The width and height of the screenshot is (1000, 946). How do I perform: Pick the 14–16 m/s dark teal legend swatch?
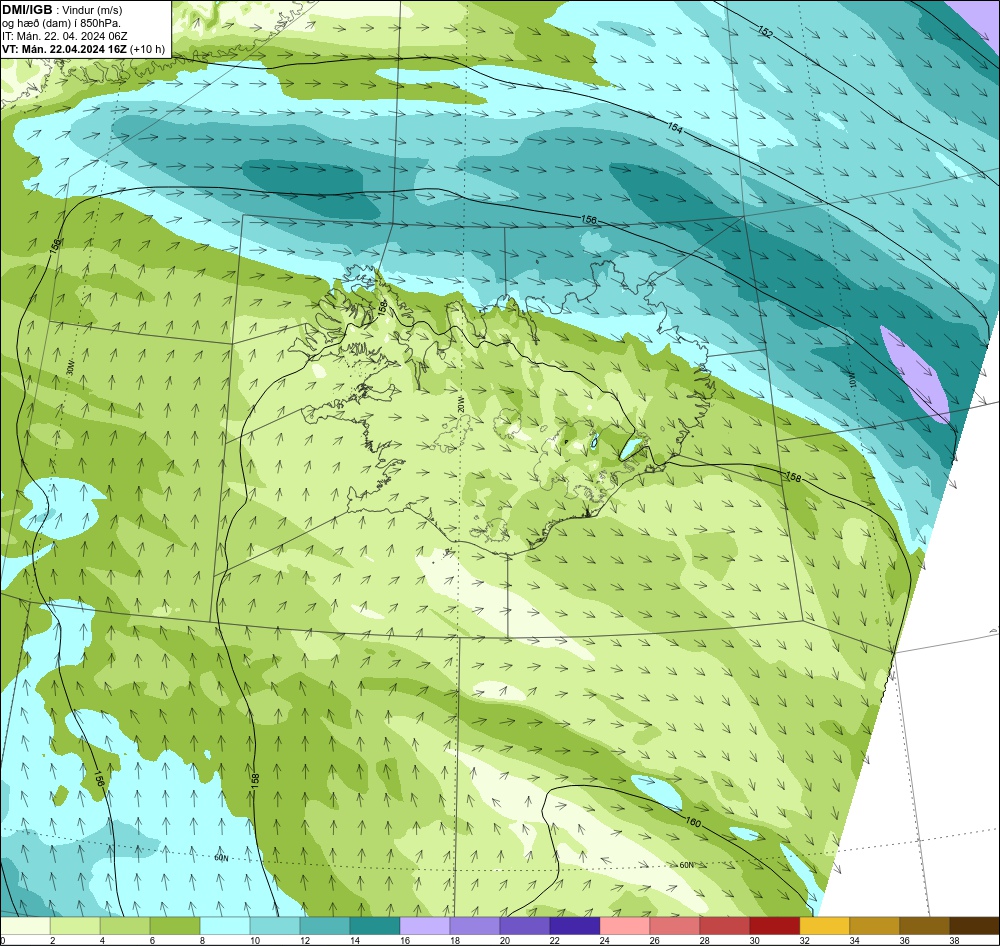click(375, 926)
